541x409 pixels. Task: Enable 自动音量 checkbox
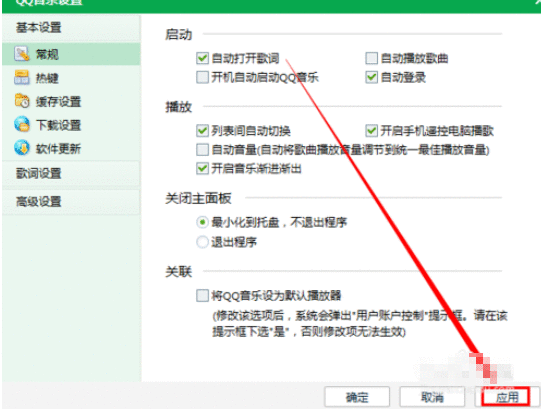coord(202,149)
